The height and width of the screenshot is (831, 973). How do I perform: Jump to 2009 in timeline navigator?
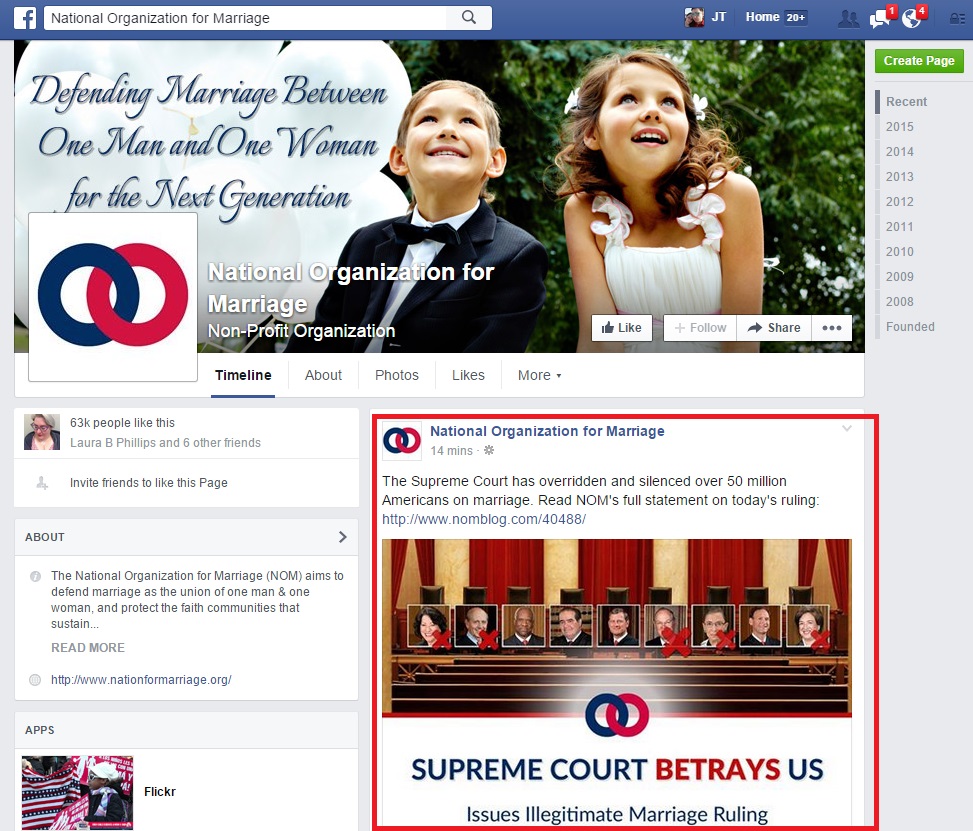pyautogui.click(x=899, y=277)
